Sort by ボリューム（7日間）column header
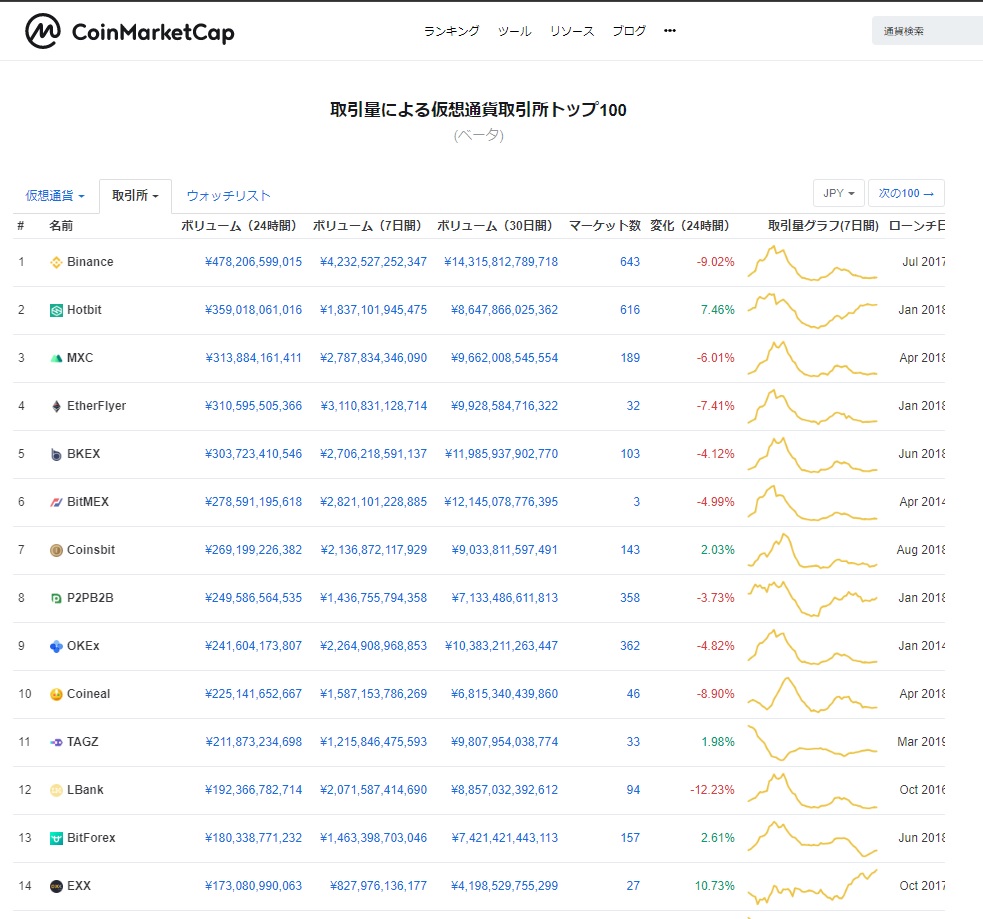 pos(367,226)
